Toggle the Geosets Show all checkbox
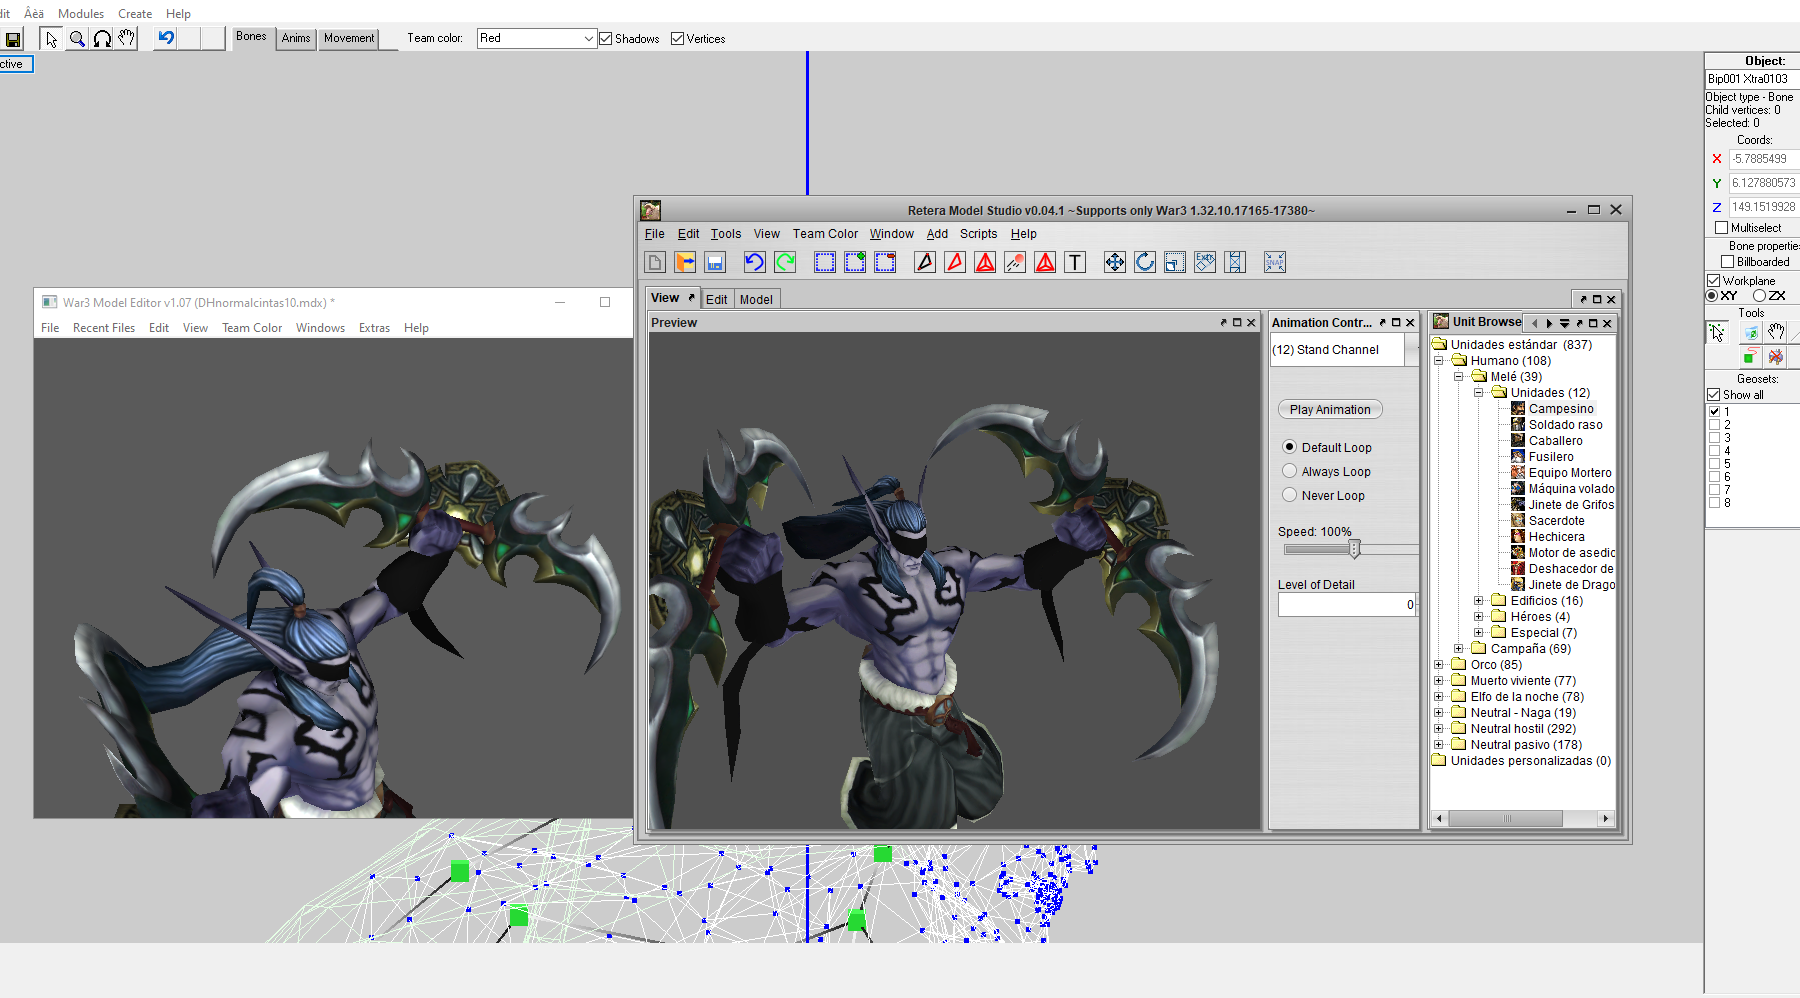The image size is (1800, 998). [1713, 395]
